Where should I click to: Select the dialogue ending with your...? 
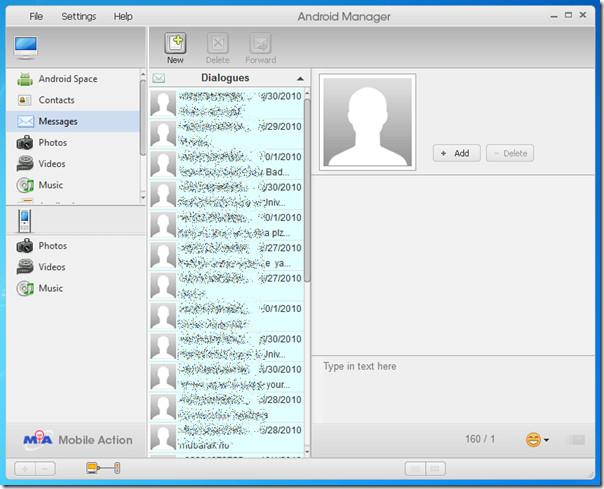click(226, 377)
